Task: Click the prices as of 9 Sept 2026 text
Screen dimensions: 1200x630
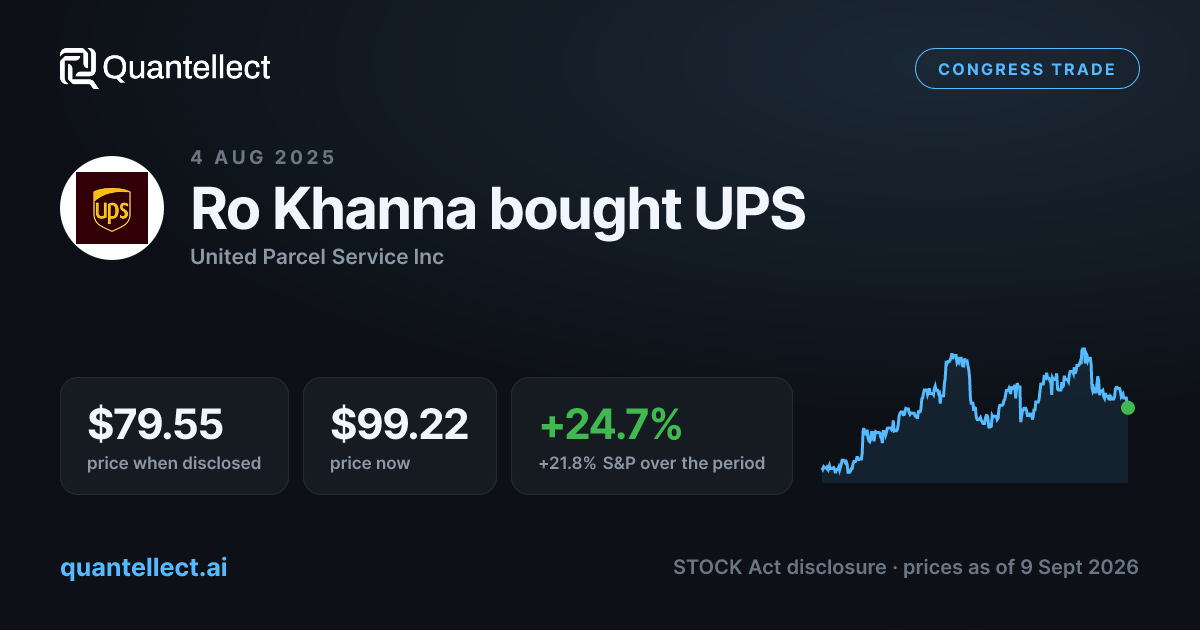Action: point(1020,567)
